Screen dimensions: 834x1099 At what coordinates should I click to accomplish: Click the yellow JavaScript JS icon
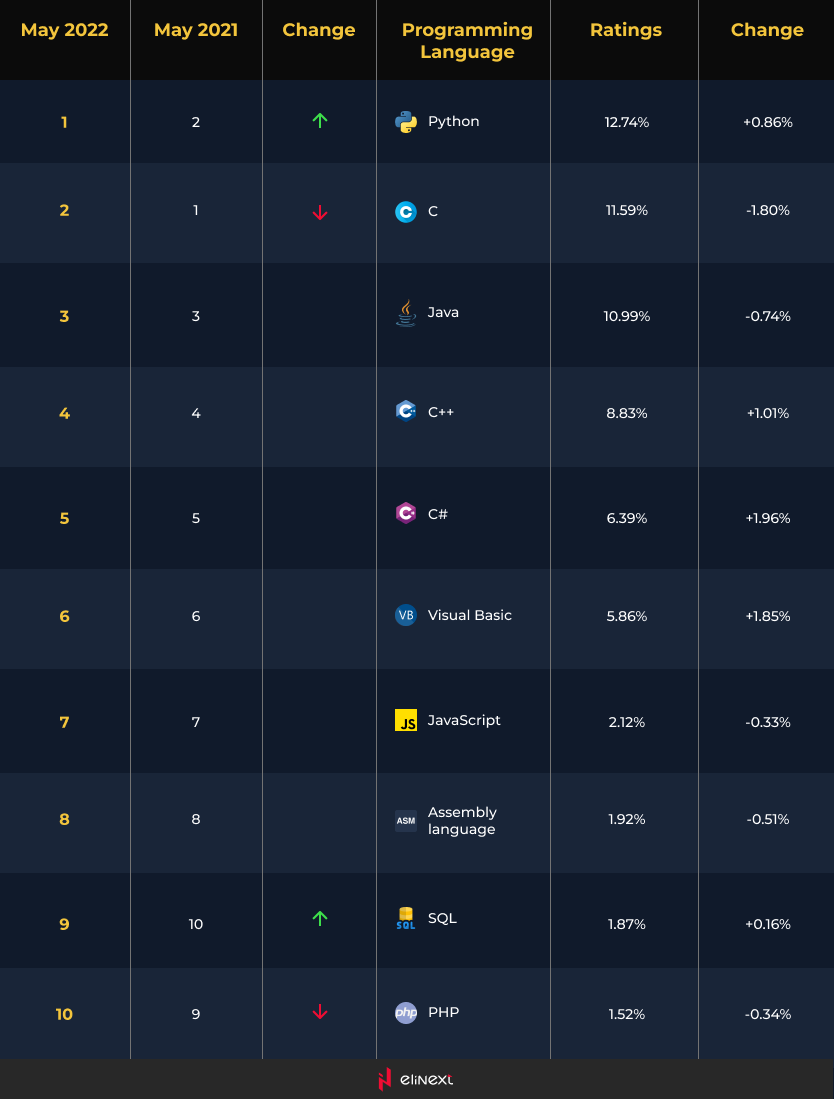coord(406,720)
